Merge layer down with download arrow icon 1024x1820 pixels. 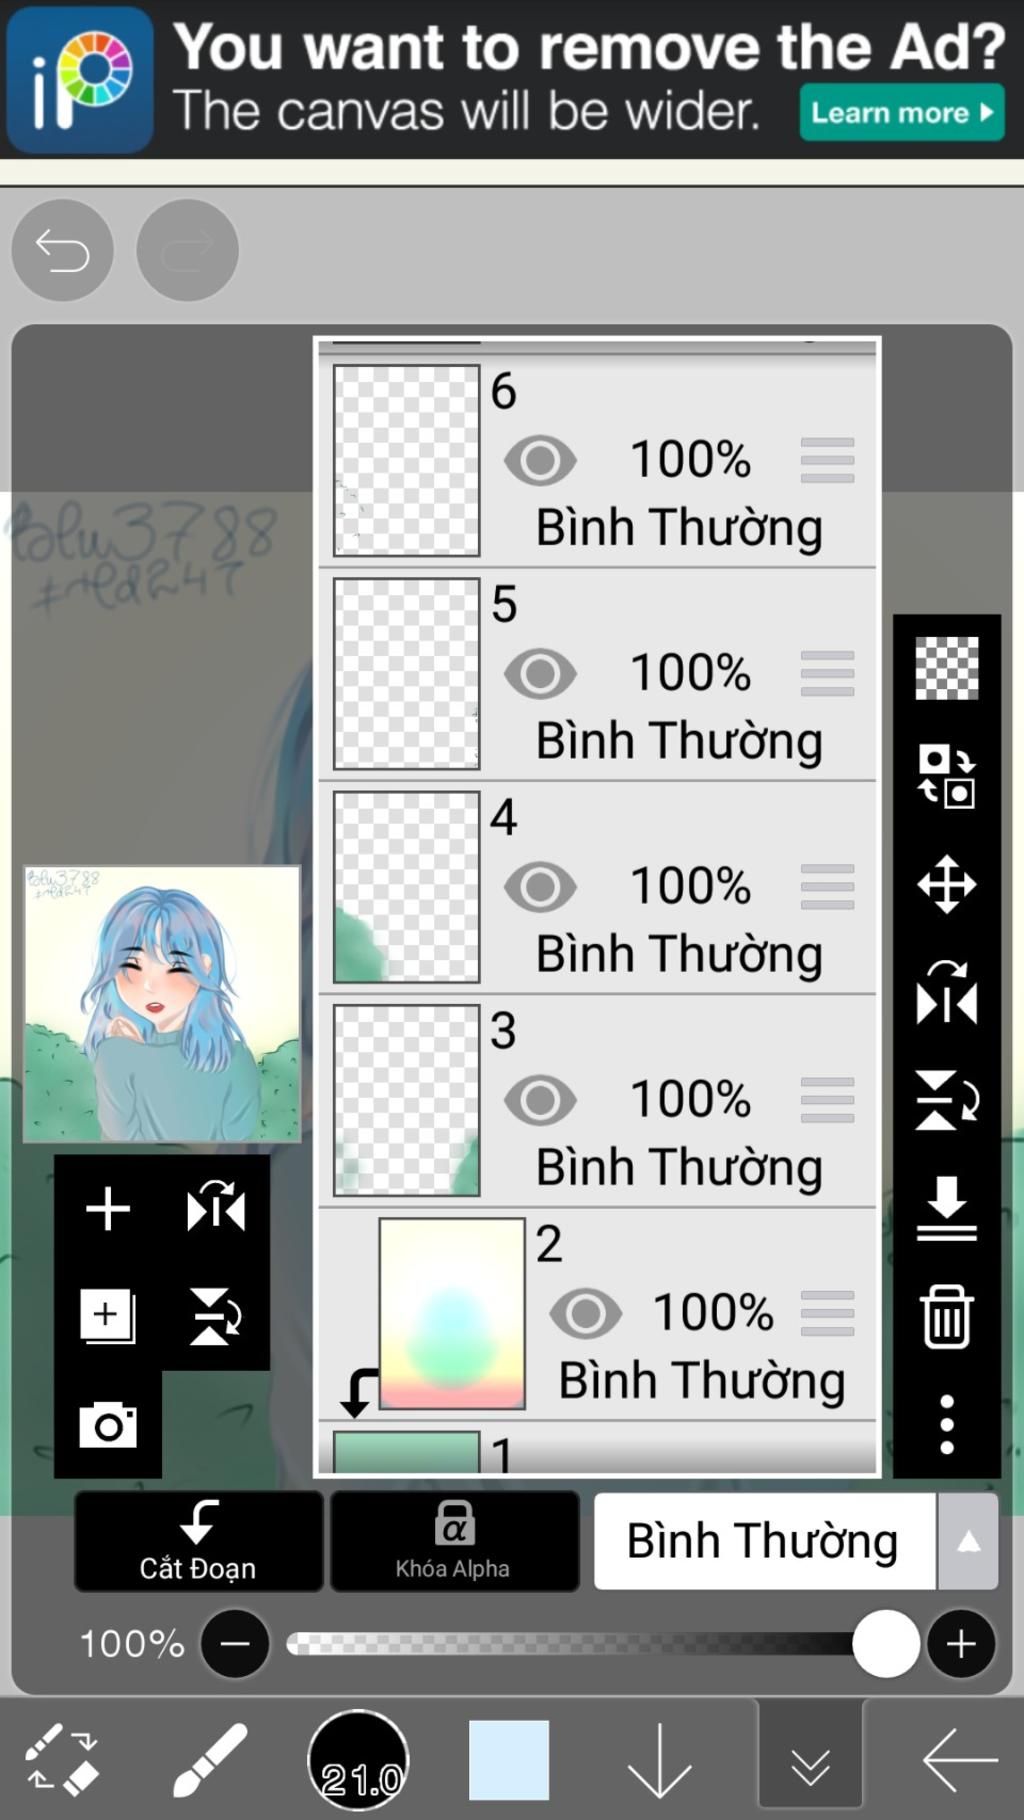[946, 1208]
